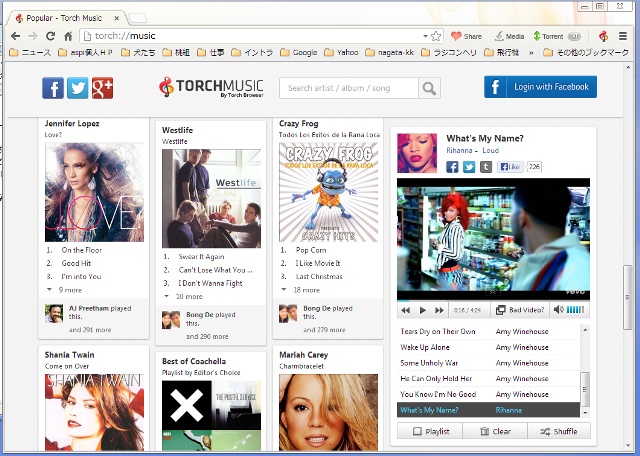Click the browser back arrow

click(x=16, y=36)
